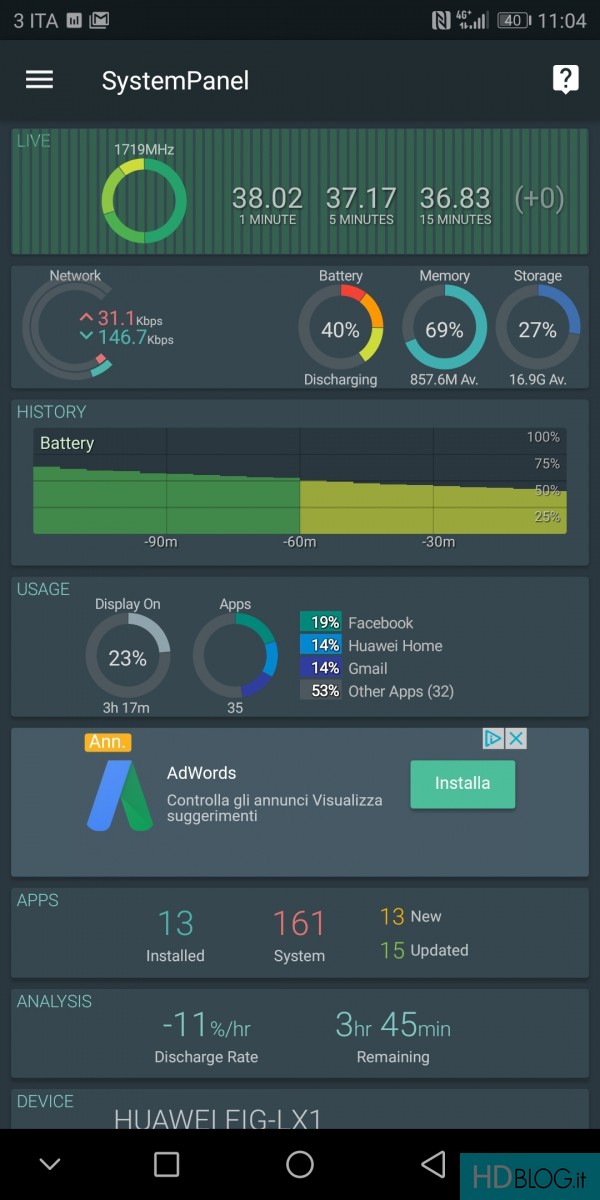Tap the Apps usage ring chart
The height and width of the screenshot is (1200, 600).
tap(235, 657)
